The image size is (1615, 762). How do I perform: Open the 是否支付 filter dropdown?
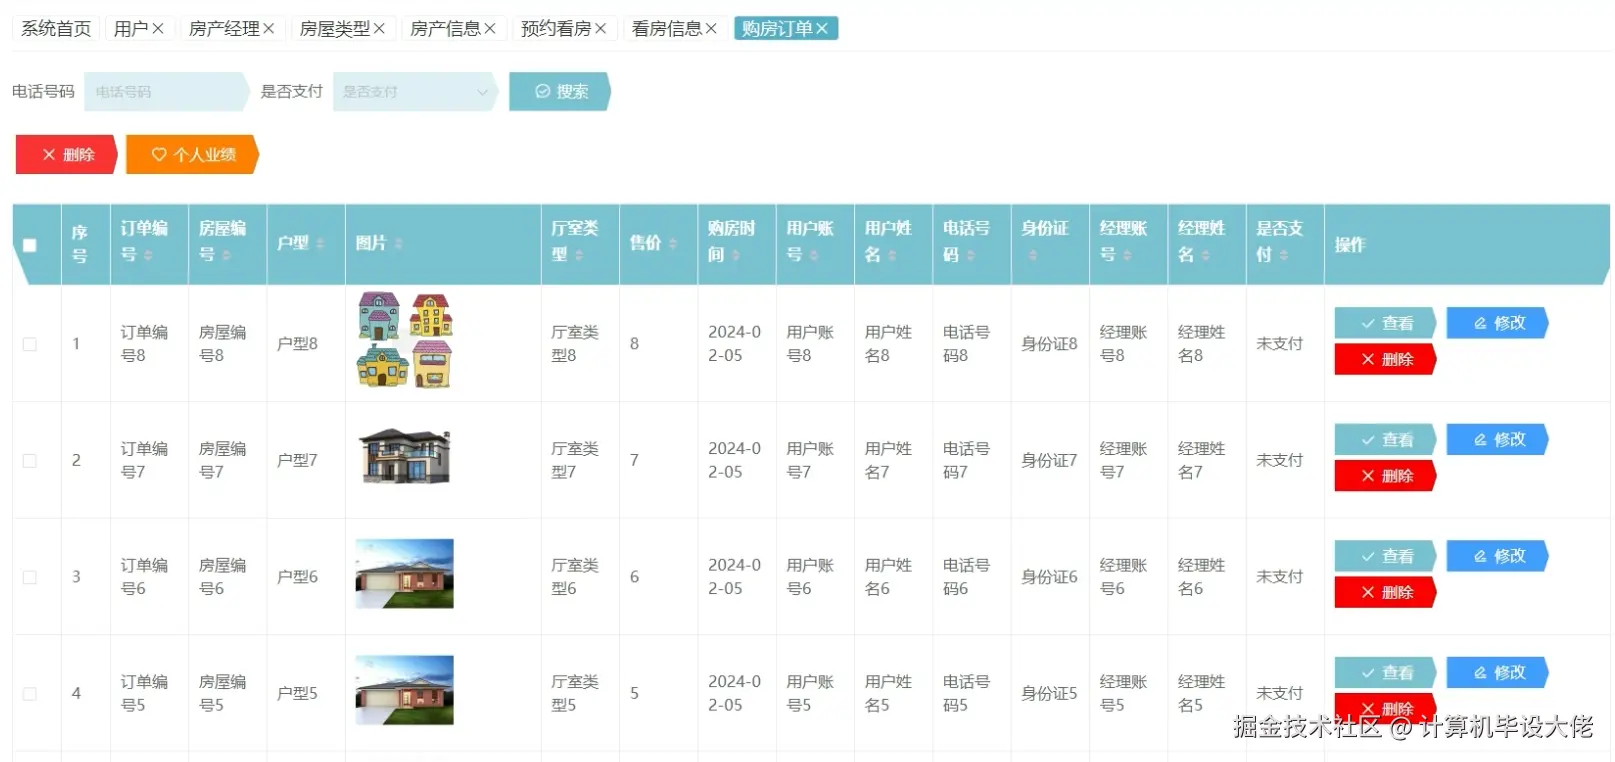click(414, 91)
